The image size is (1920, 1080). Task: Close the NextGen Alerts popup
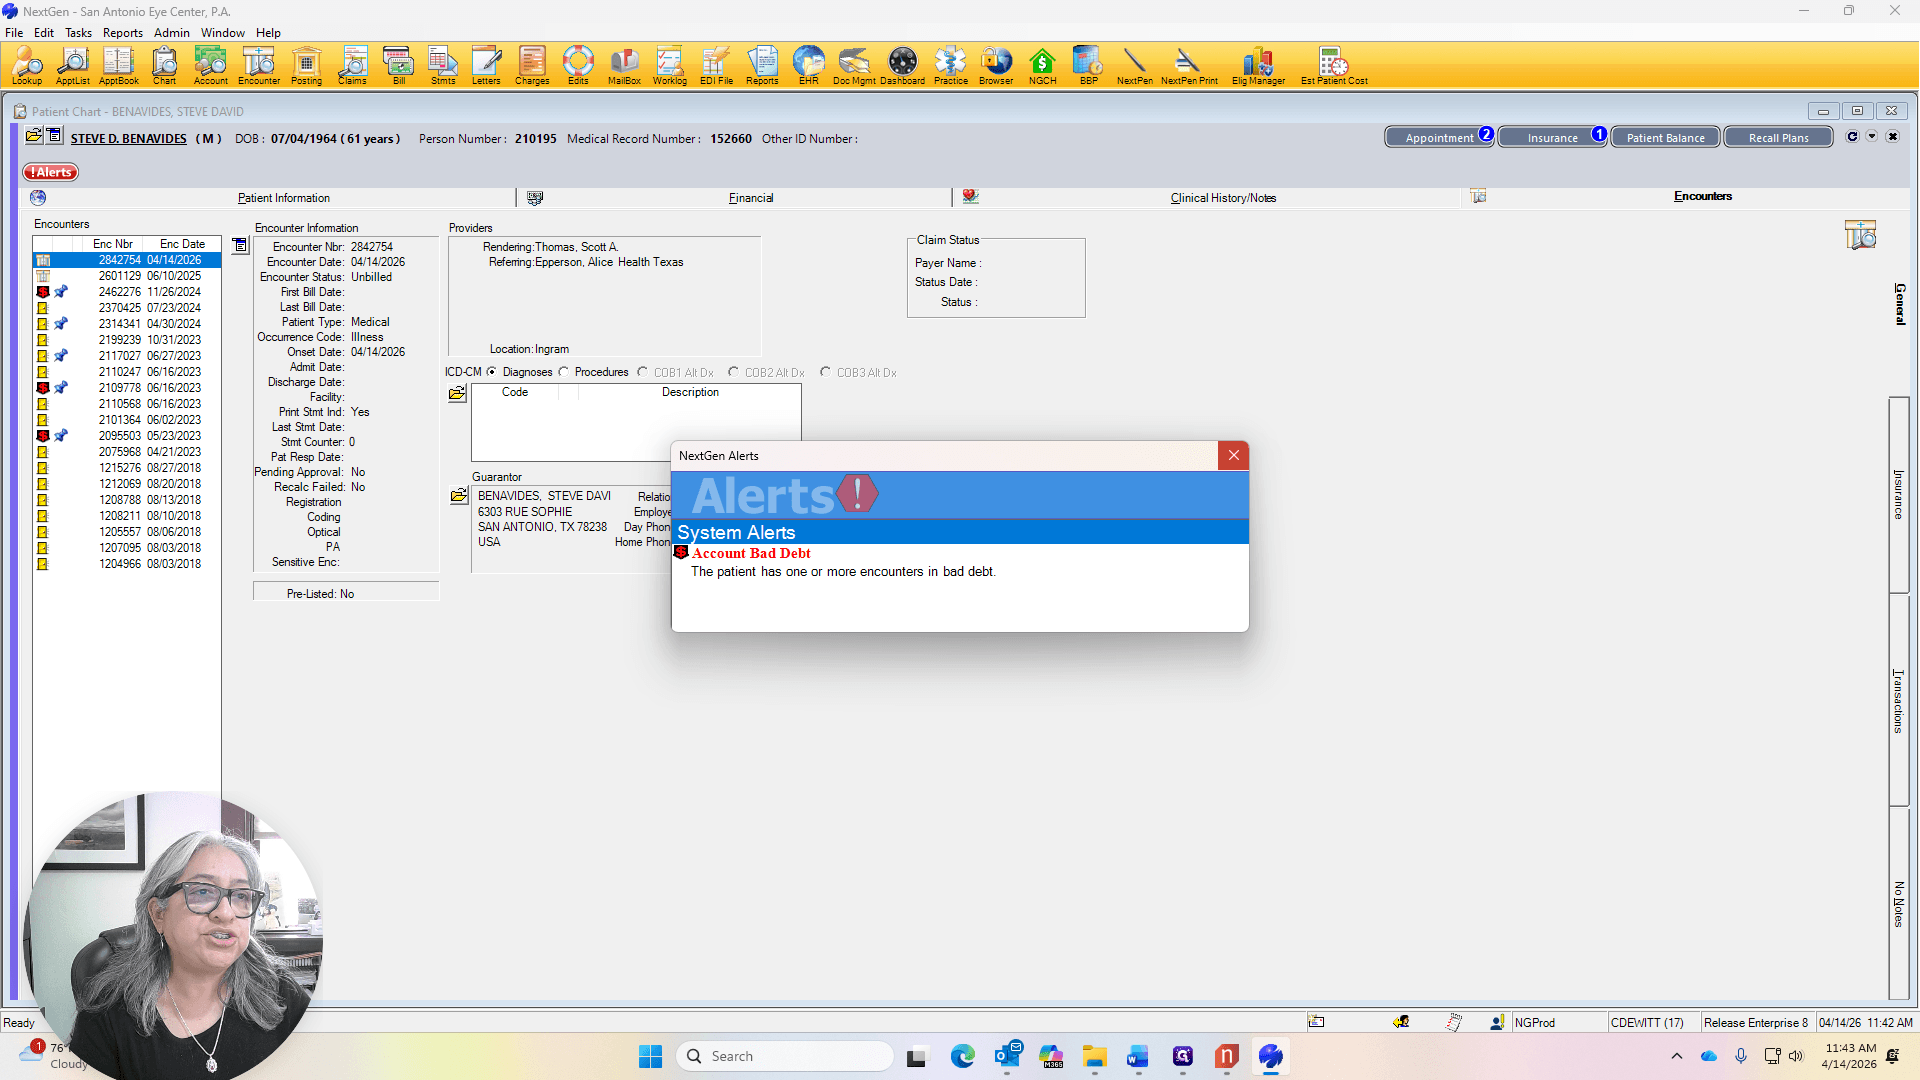pos(1233,456)
